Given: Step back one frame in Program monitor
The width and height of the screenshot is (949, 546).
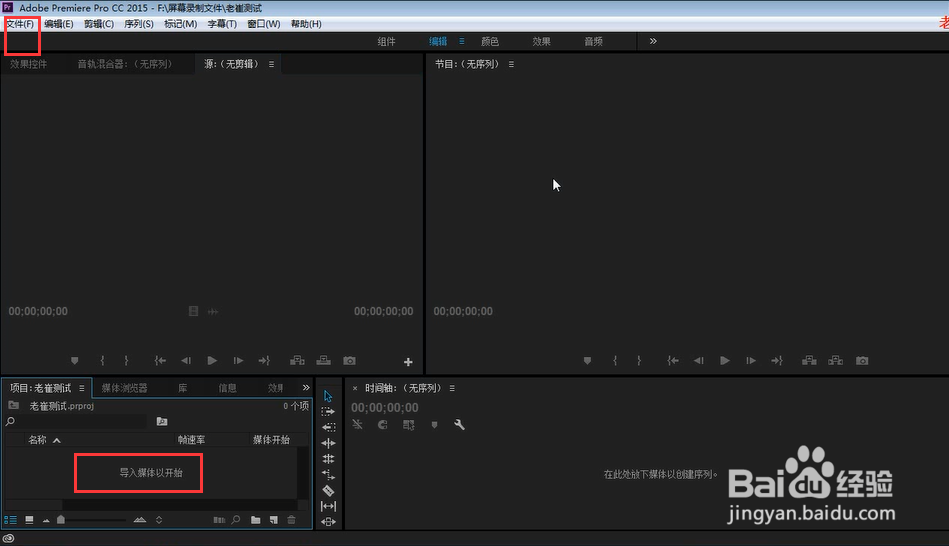Looking at the screenshot, I should 698,361.
